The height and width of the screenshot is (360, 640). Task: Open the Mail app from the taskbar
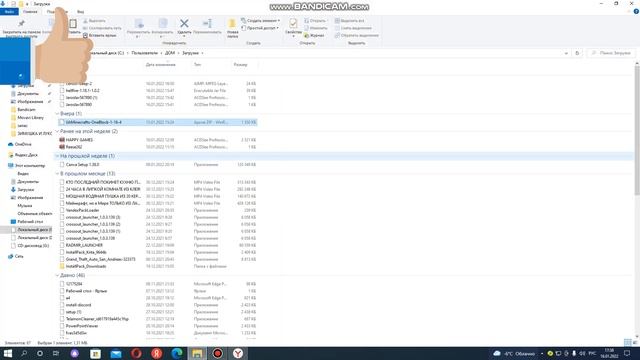(x=116, y=353)
